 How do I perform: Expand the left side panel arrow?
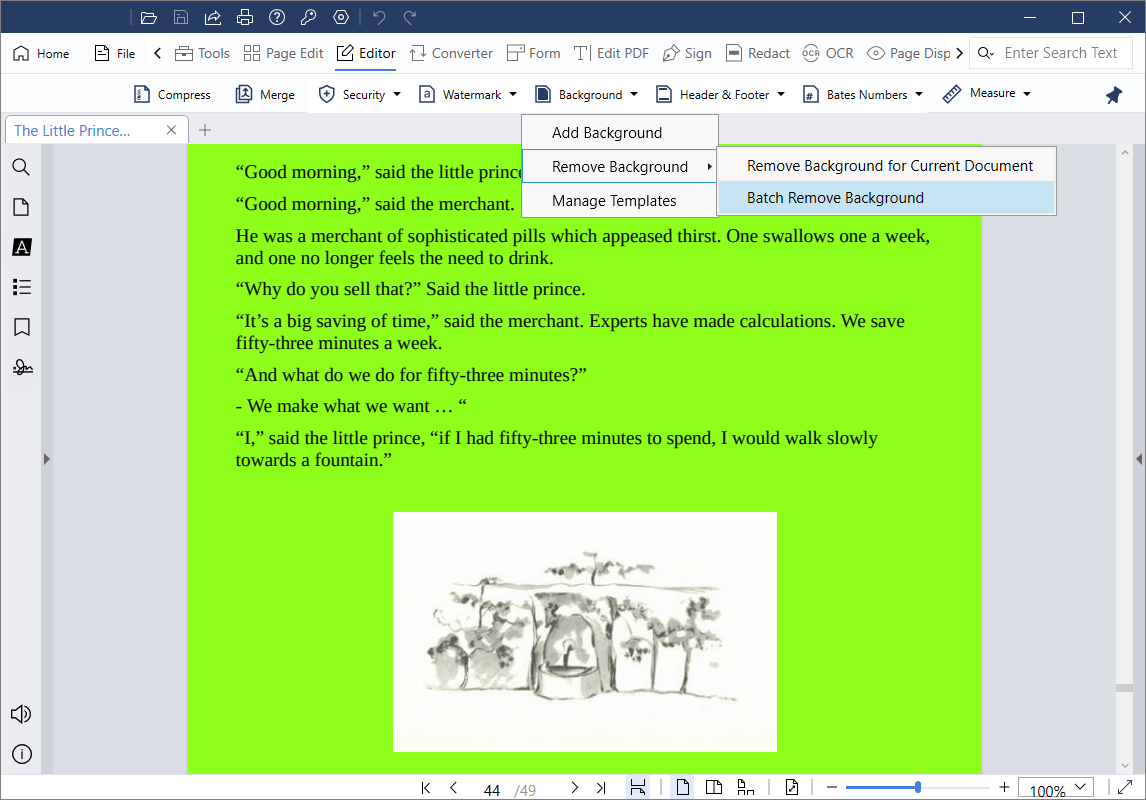pos(46,459)
